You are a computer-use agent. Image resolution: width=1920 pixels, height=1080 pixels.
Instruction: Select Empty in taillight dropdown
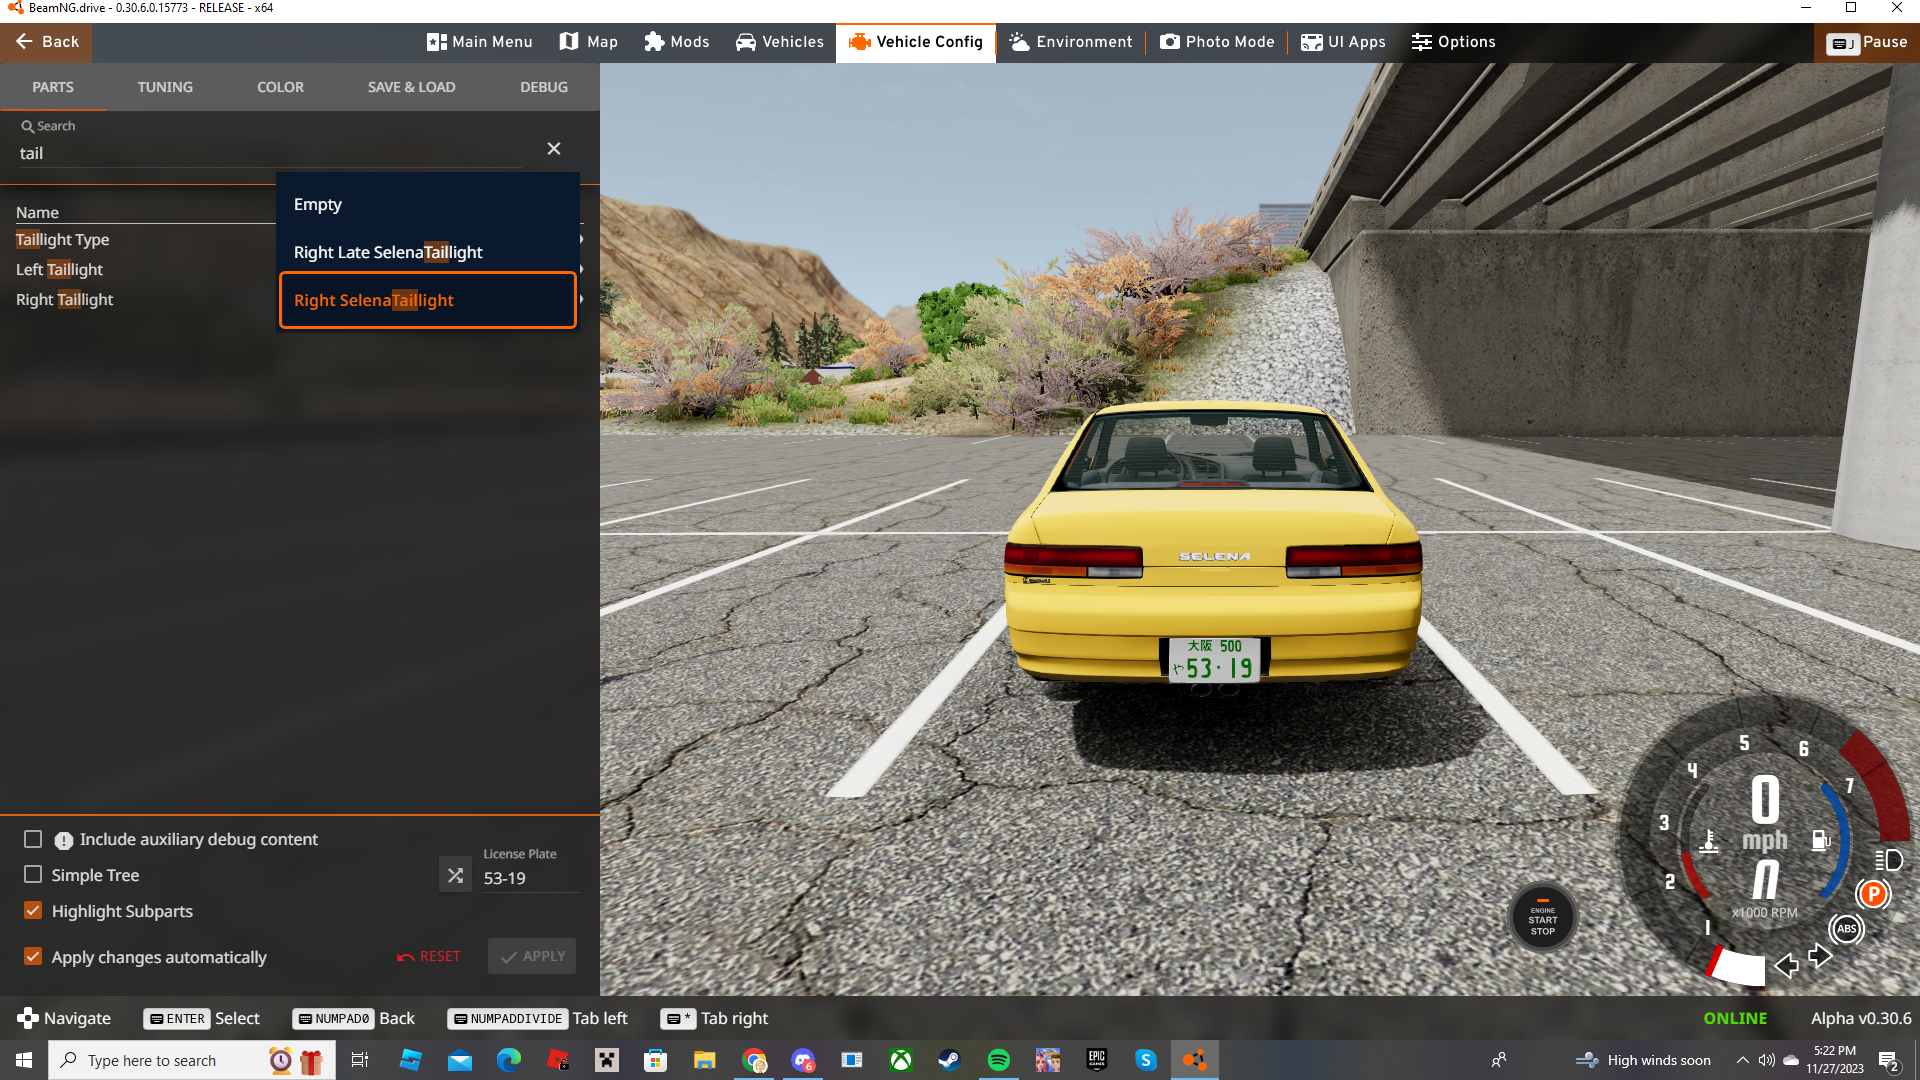pos(428,204)
